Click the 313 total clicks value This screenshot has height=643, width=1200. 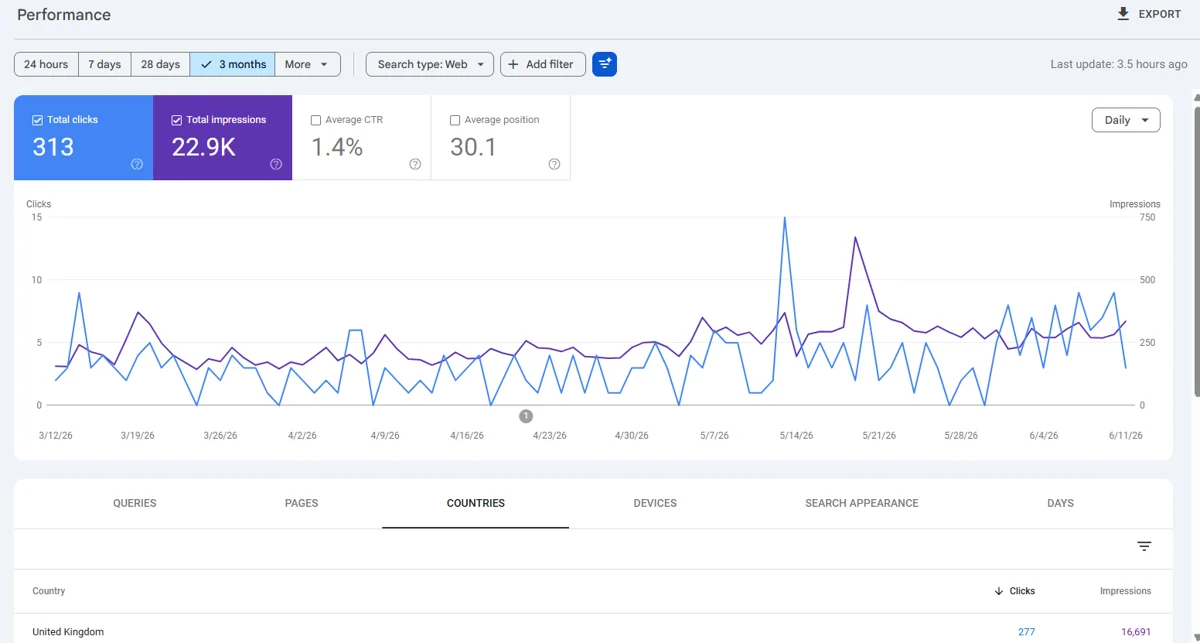tap(53, 147)
